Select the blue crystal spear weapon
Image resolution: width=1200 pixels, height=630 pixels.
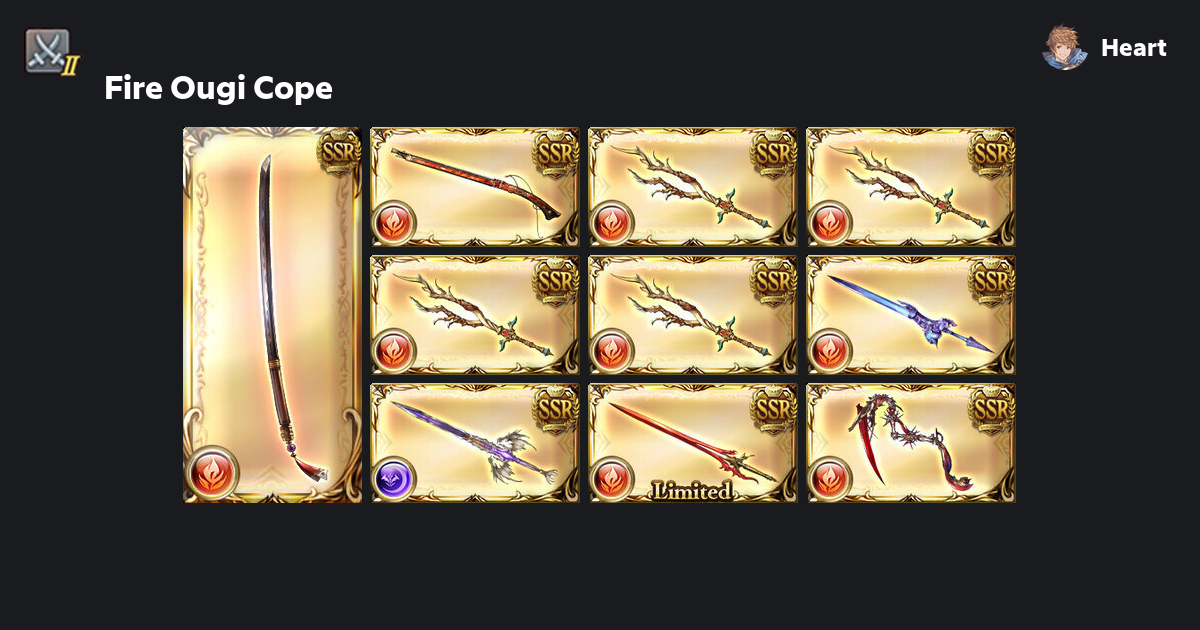(911, 315)
